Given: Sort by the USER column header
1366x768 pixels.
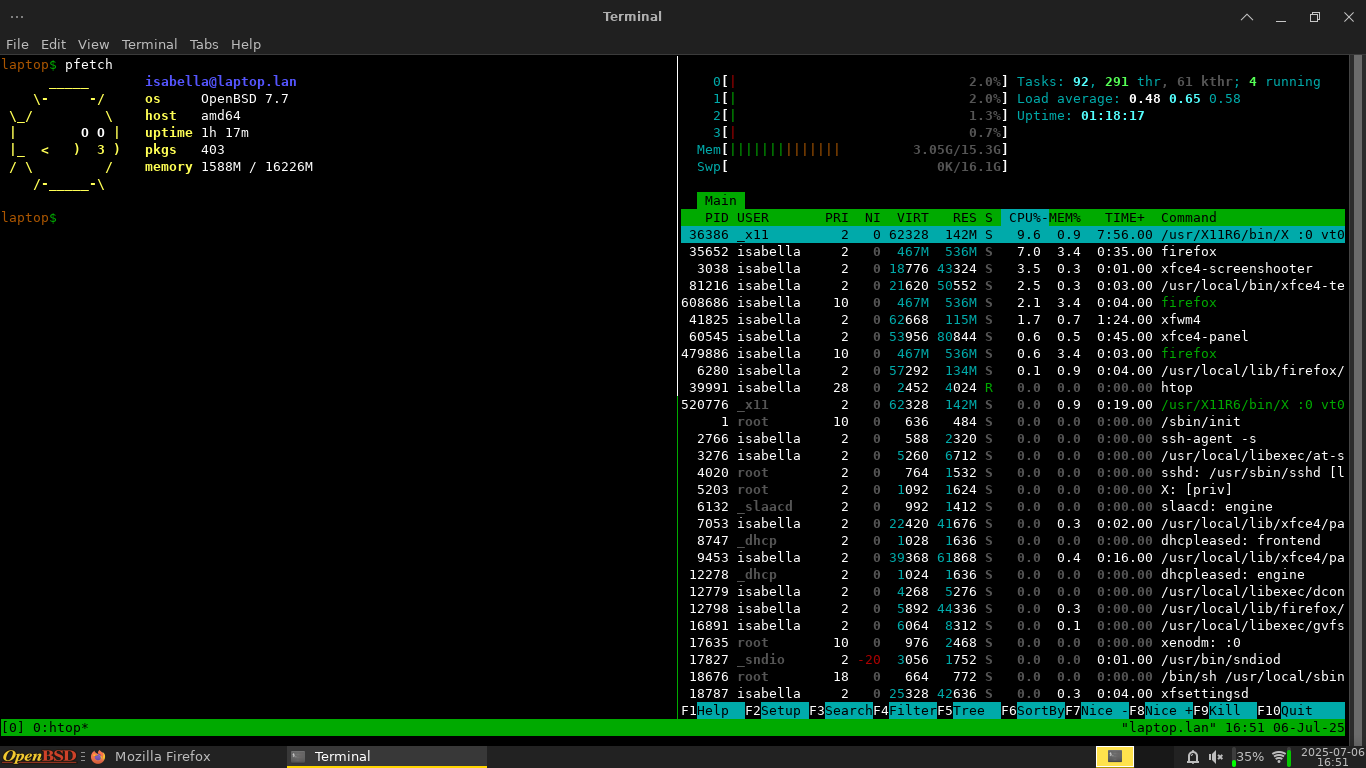Looking at the screenshot, I should (753, 217).
